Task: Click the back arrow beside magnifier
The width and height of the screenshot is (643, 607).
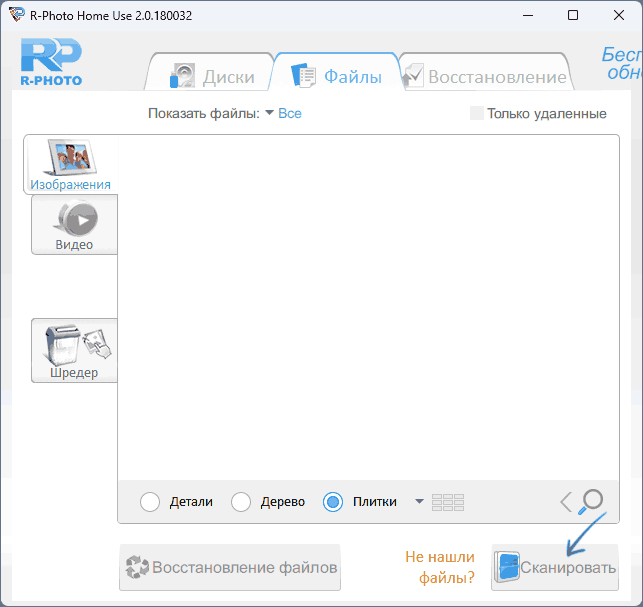Action: pyautogui.click(x=566, y=502)
